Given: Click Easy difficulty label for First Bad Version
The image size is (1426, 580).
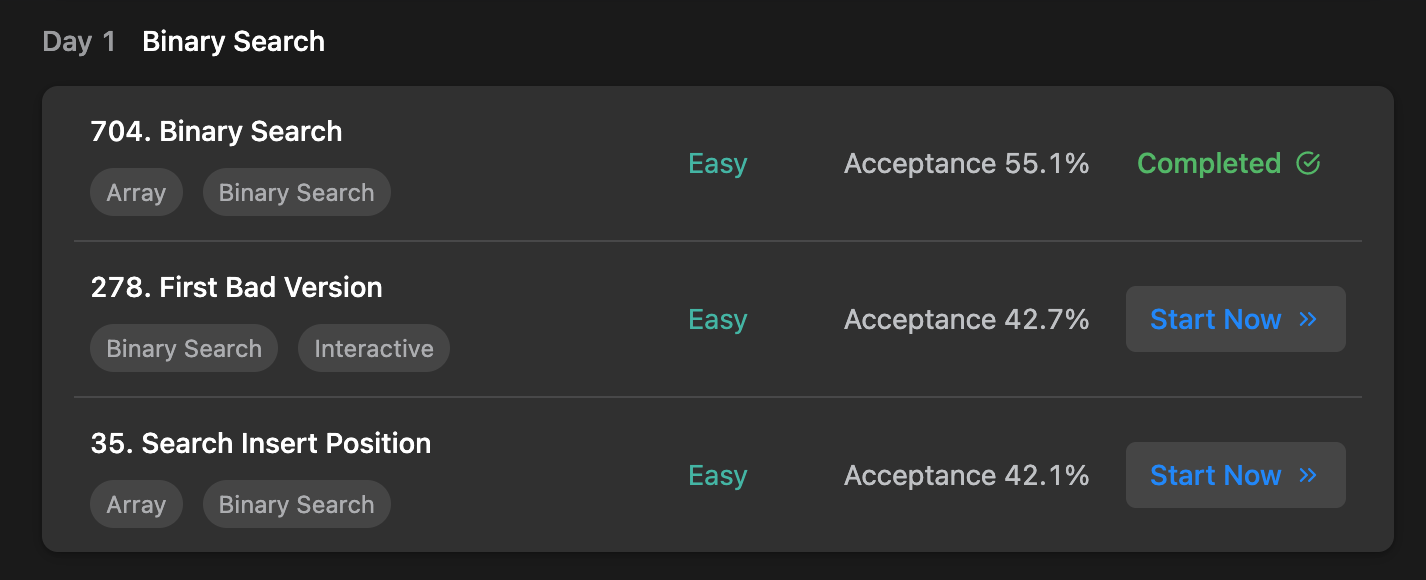Looking at the screenshot, I should tap(717, 319).
